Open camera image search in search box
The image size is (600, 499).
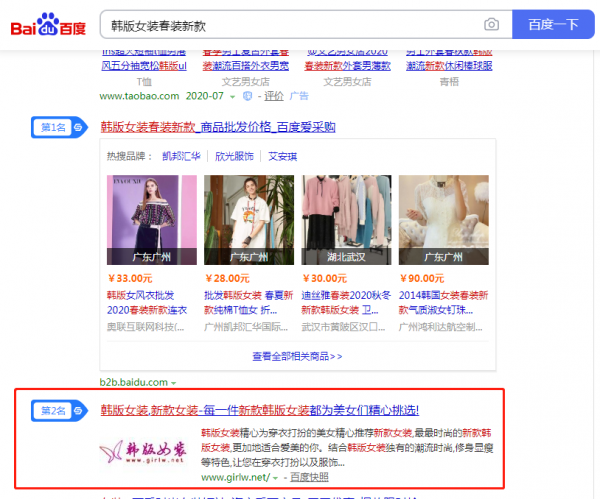(491, 24)
